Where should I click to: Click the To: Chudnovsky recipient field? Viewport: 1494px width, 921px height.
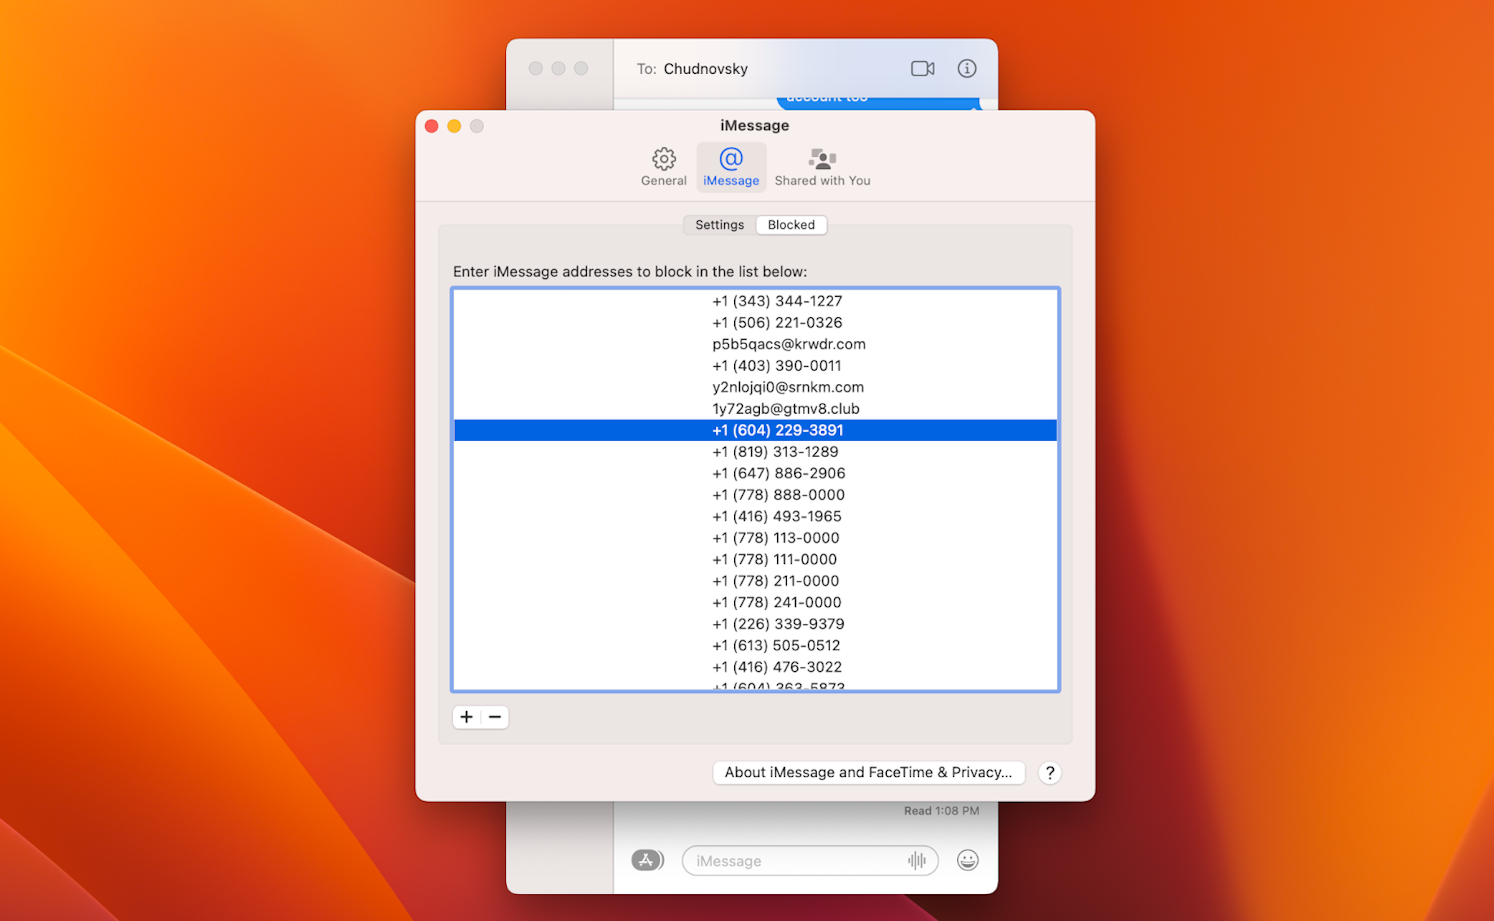click(x=705, y=68)
